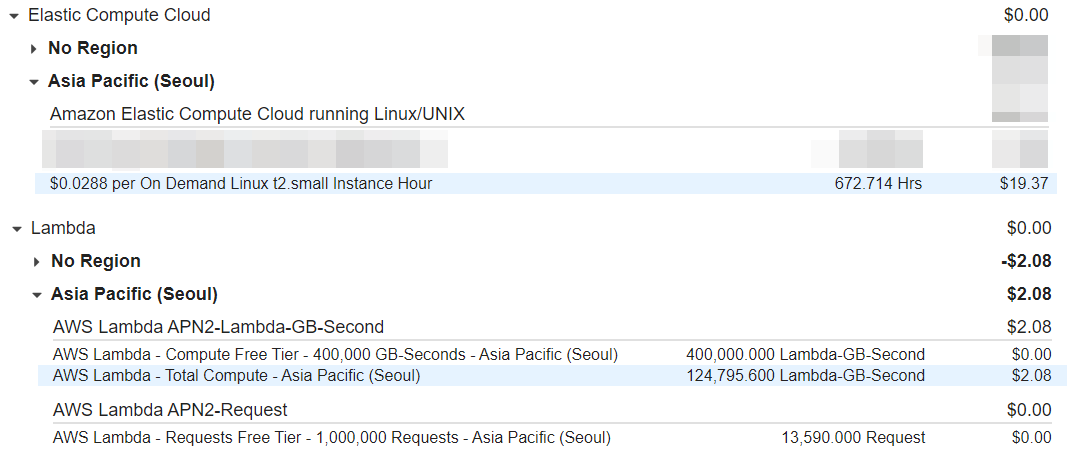Click '400,000.000 Lambda-GB-Second' usage value
Viewport: 1074px width, 466px height.
[806, 355]
